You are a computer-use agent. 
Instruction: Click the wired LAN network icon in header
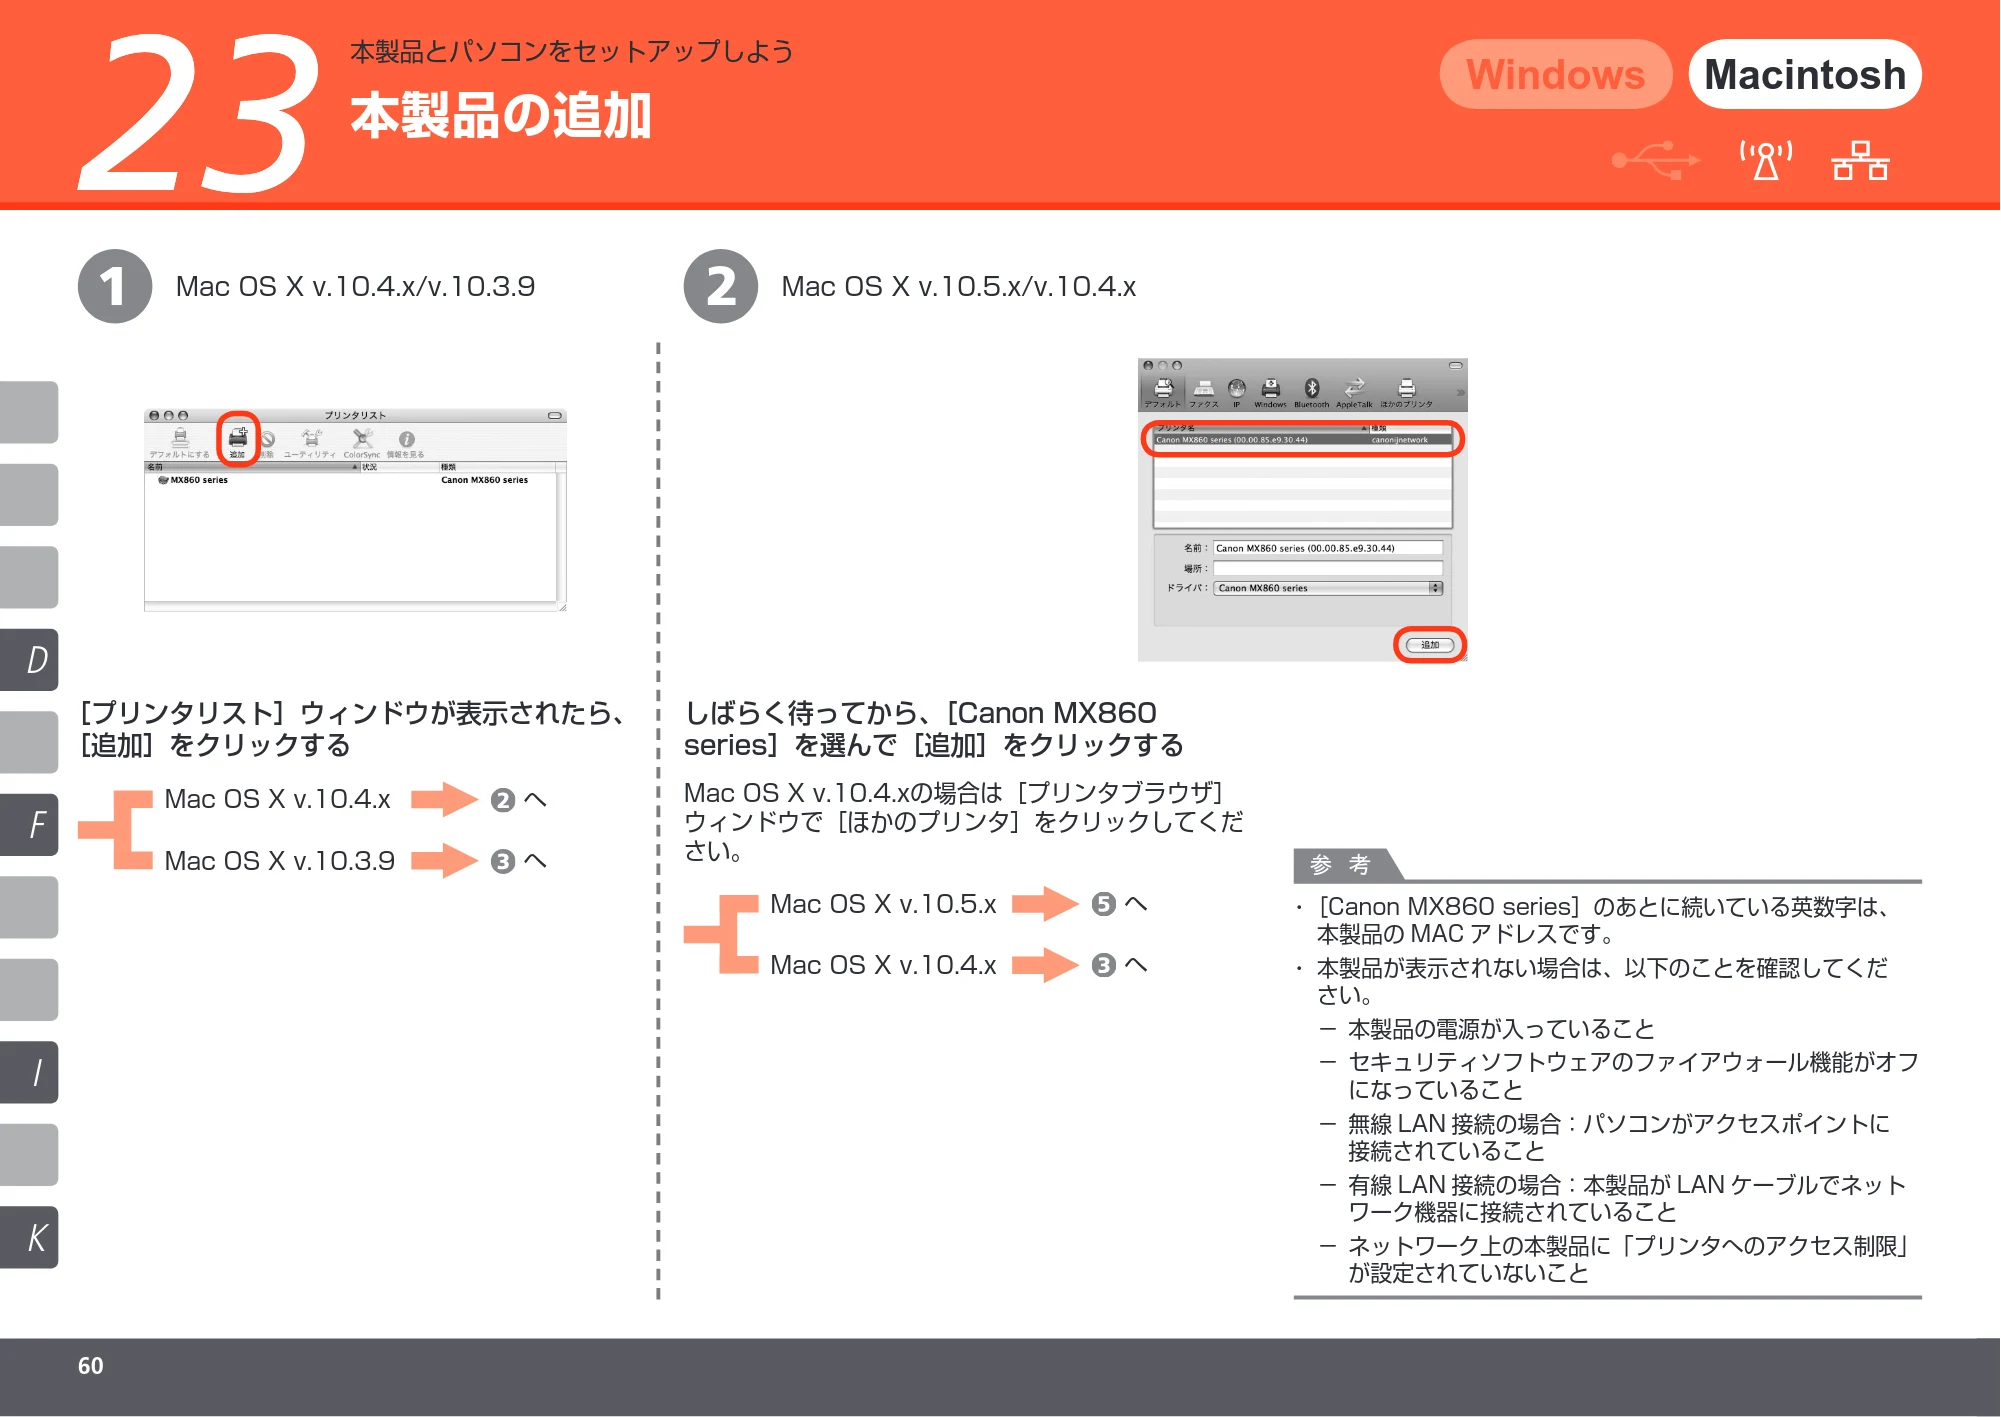coord(1860,160)
